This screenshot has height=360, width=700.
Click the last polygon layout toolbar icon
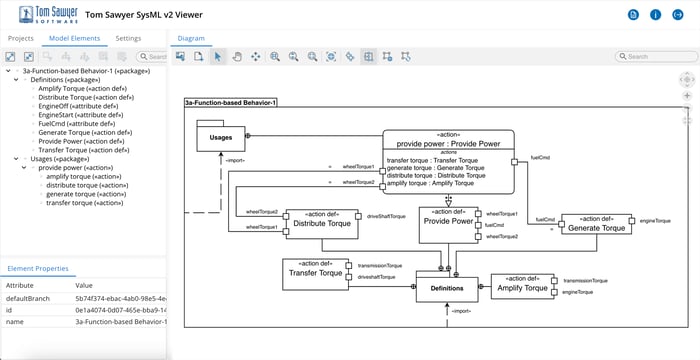tap(406, 56)
